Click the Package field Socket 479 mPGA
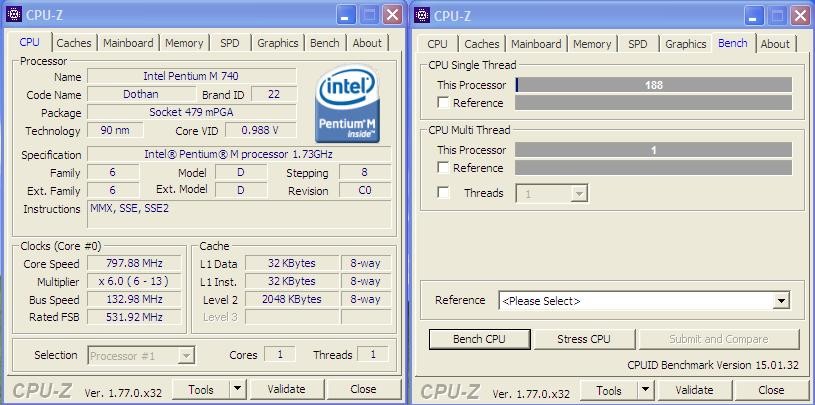This screenshot has height=405, width=815. 192,112
